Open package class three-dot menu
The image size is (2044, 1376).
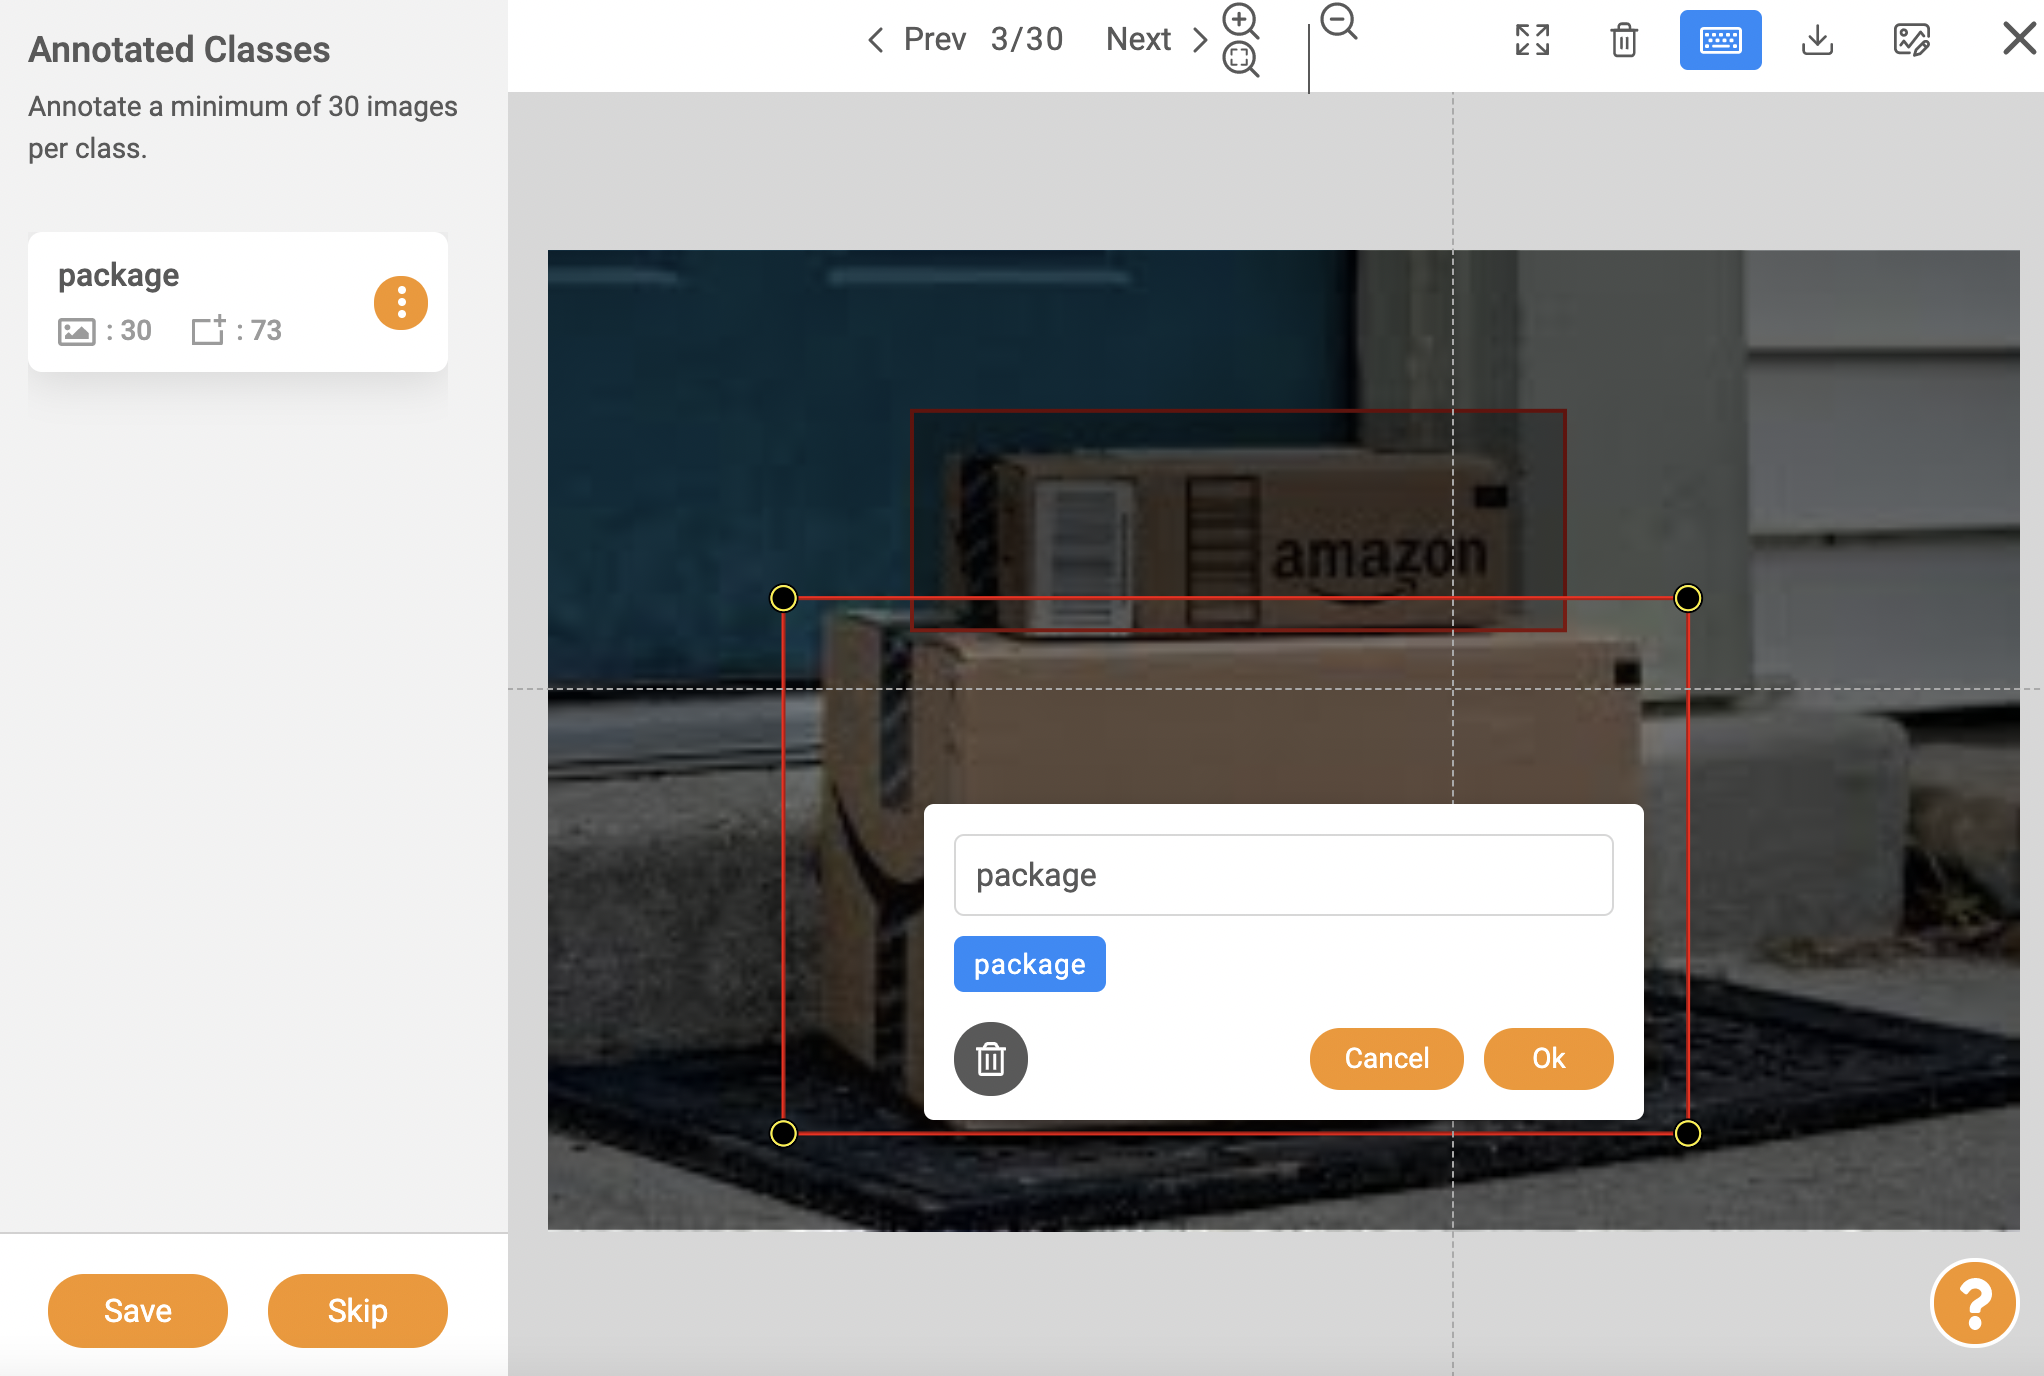click(x=401, y=302)
